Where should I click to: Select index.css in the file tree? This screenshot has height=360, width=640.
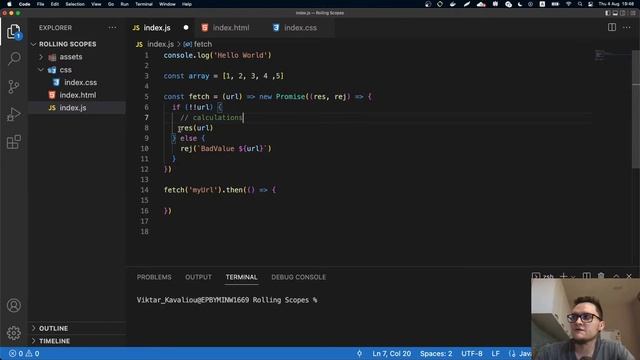pos(80,82)
